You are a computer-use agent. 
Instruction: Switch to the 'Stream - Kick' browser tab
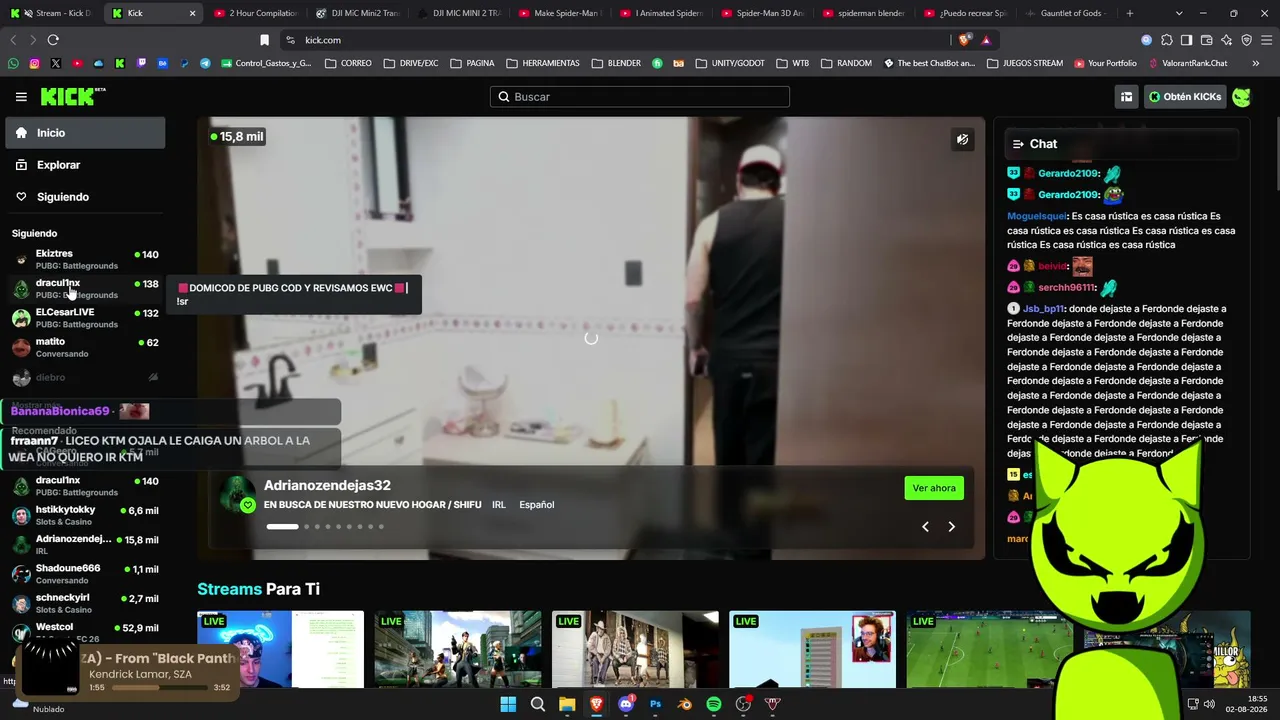point(55,13)
